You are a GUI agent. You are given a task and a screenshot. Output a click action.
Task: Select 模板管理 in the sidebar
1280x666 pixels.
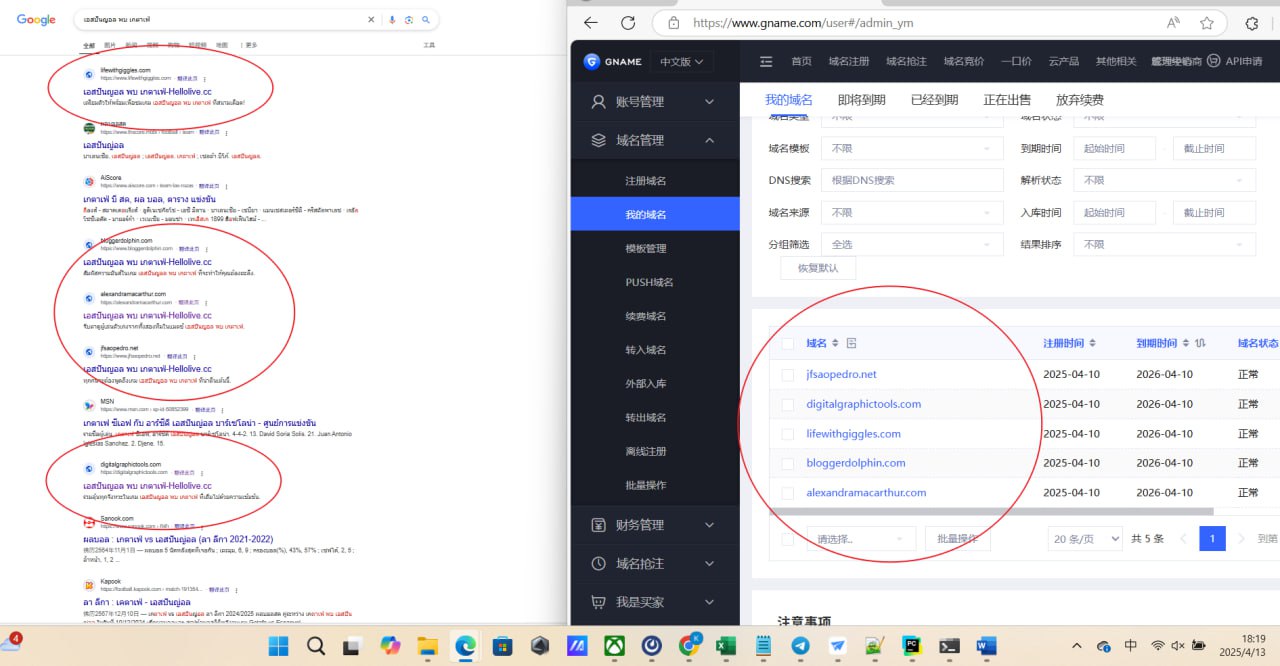click(x=646, y=248)
